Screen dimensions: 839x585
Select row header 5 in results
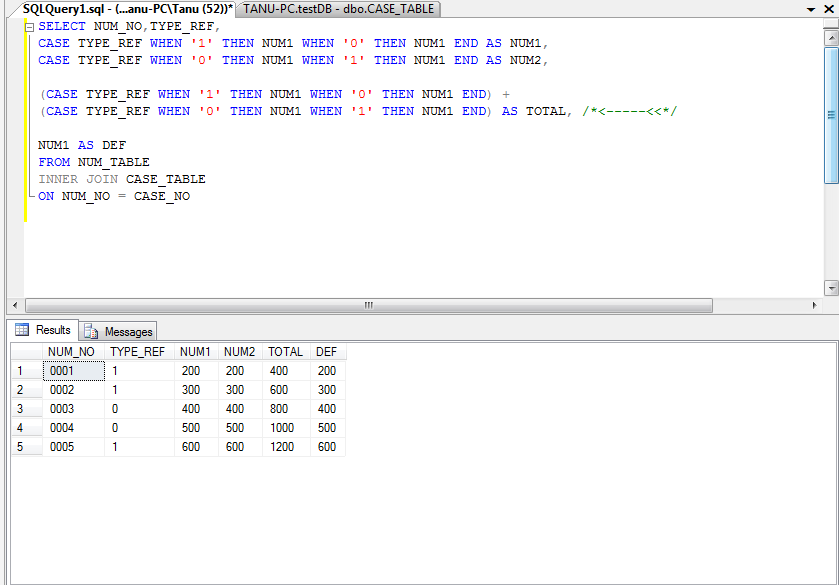pyautogui.click(x=27, y=447)
